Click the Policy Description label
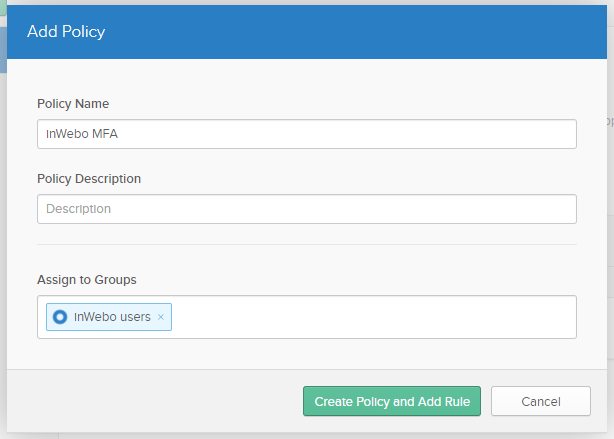 click(89, 179)
